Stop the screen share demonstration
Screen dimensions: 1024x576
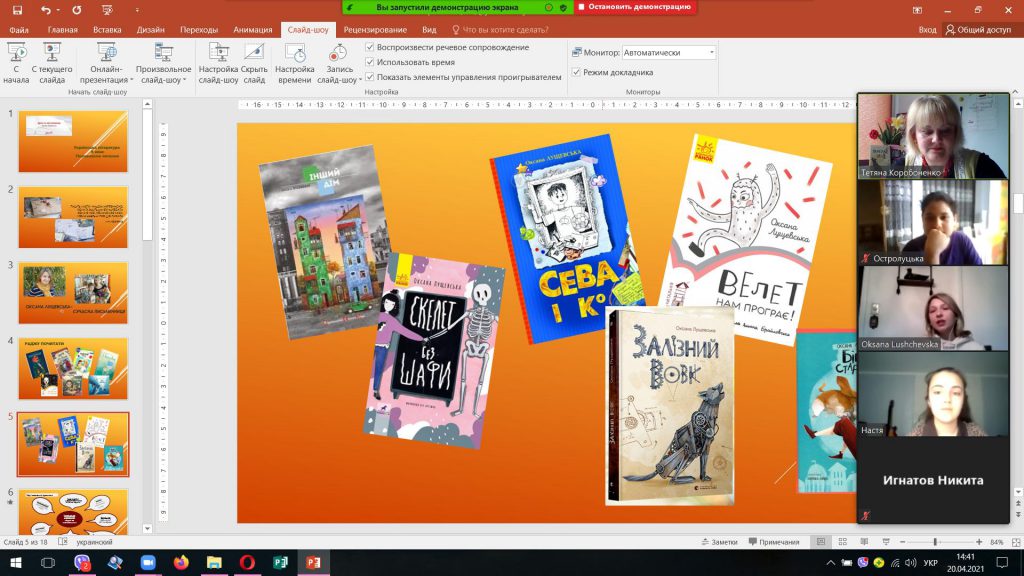[x=636, y=7]
